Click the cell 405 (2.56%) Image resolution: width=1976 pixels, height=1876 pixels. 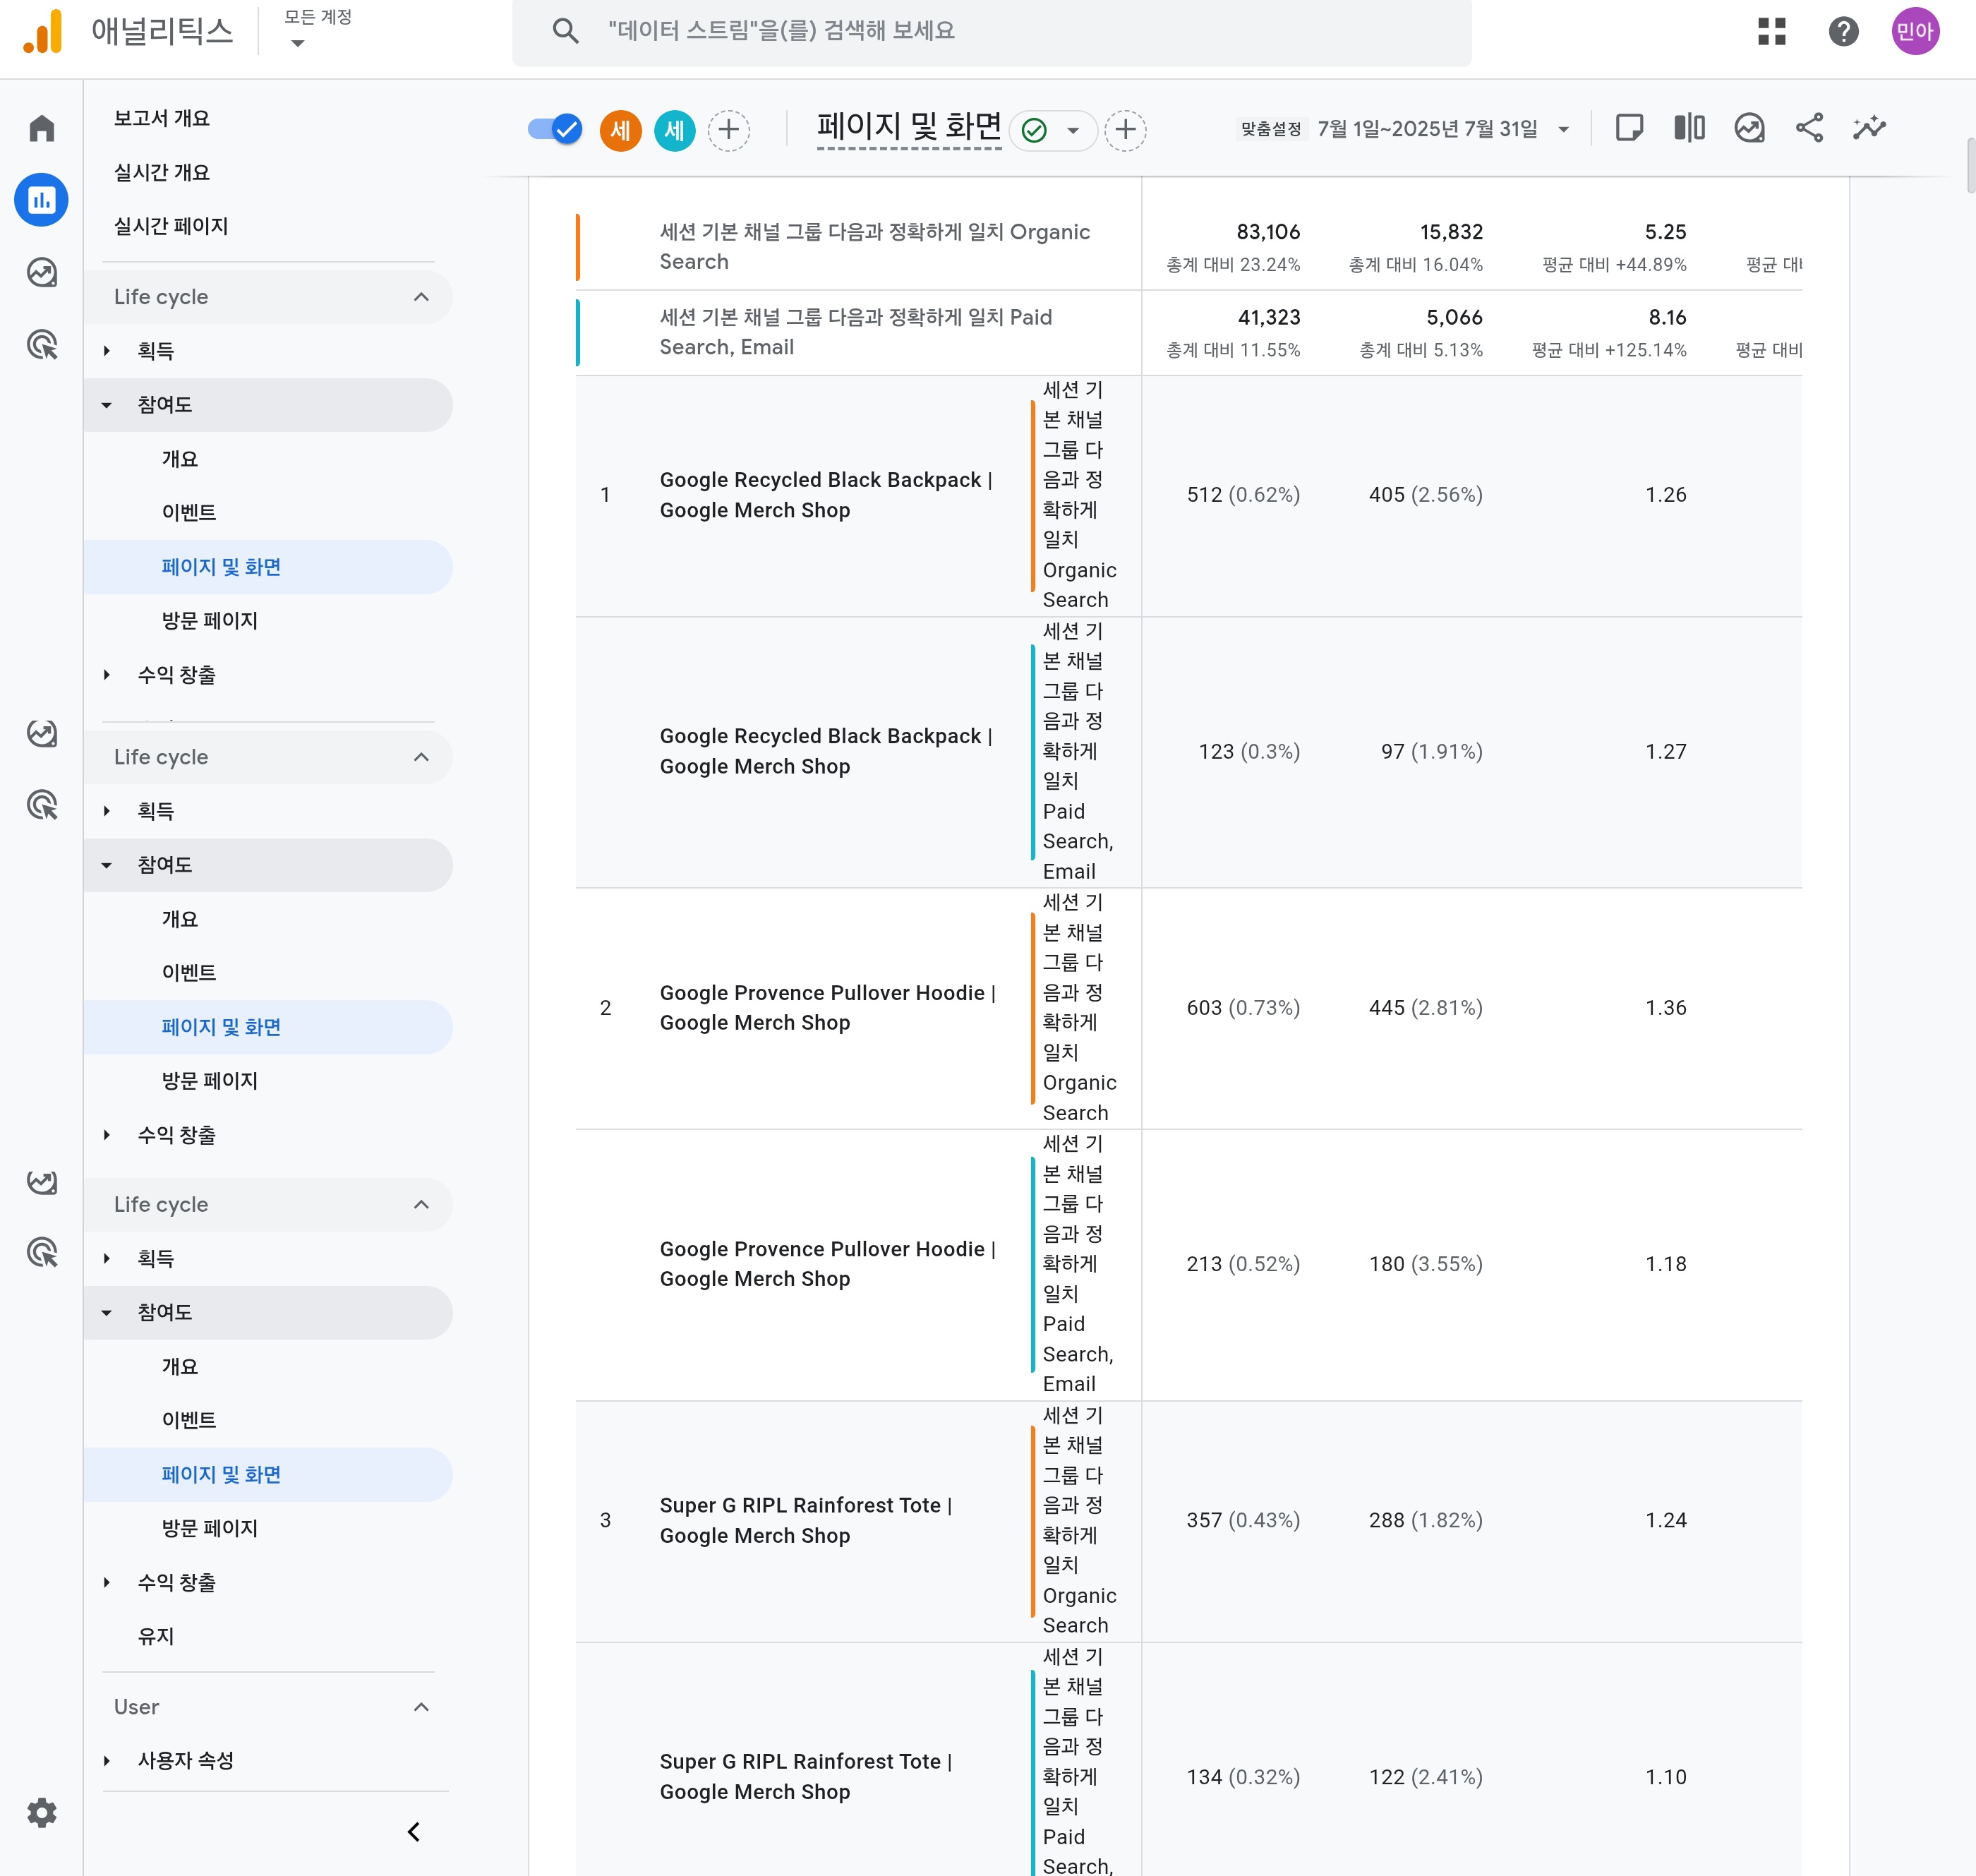[x=1426, y=495]
